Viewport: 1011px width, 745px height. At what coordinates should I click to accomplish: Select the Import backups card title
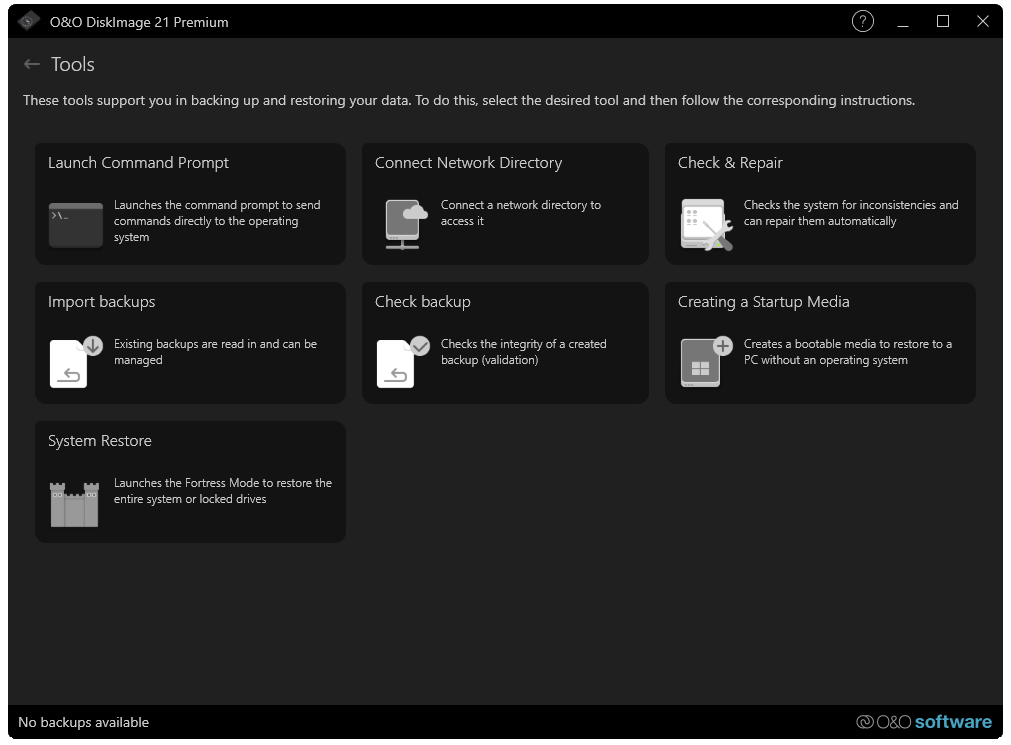click(x=101, y=302)
